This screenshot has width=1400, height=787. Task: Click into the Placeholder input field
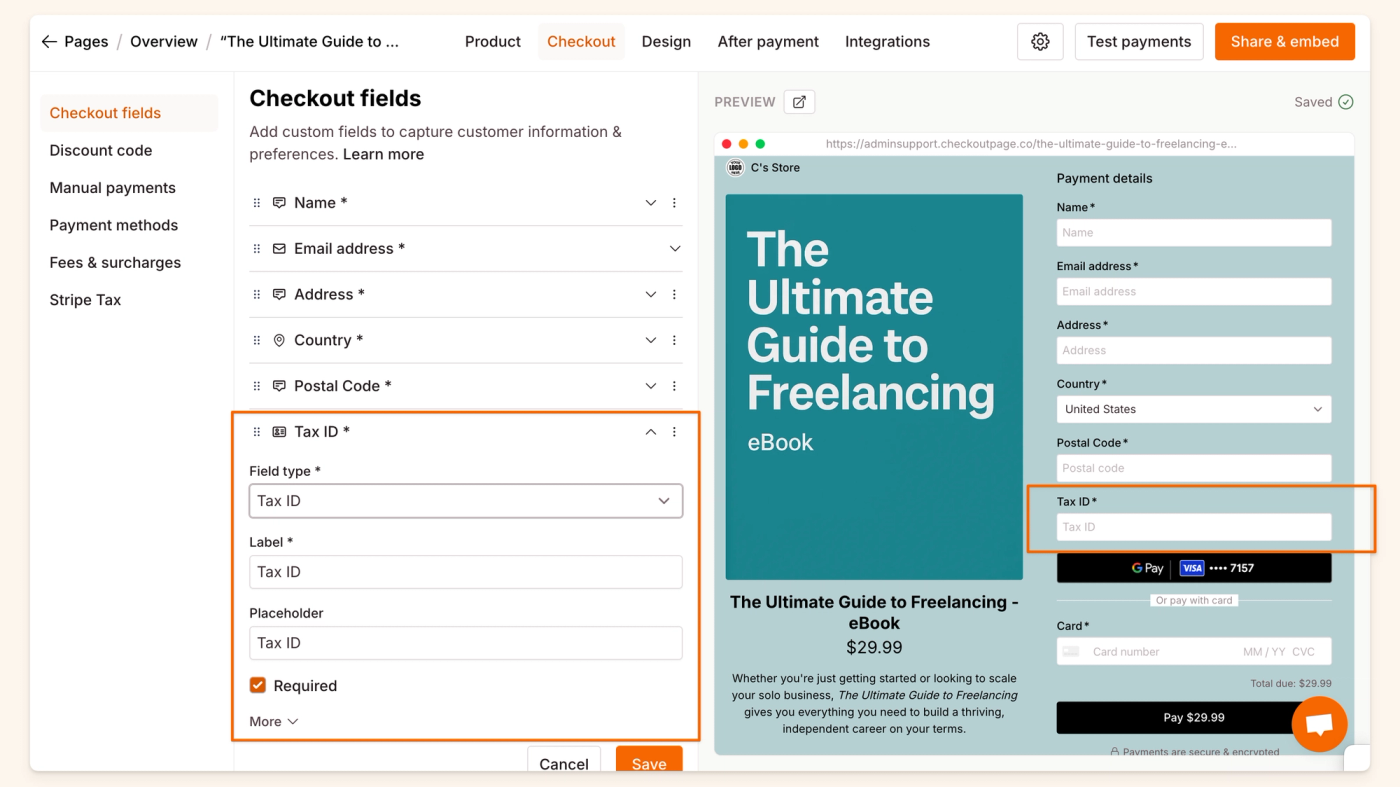point(466,643)
